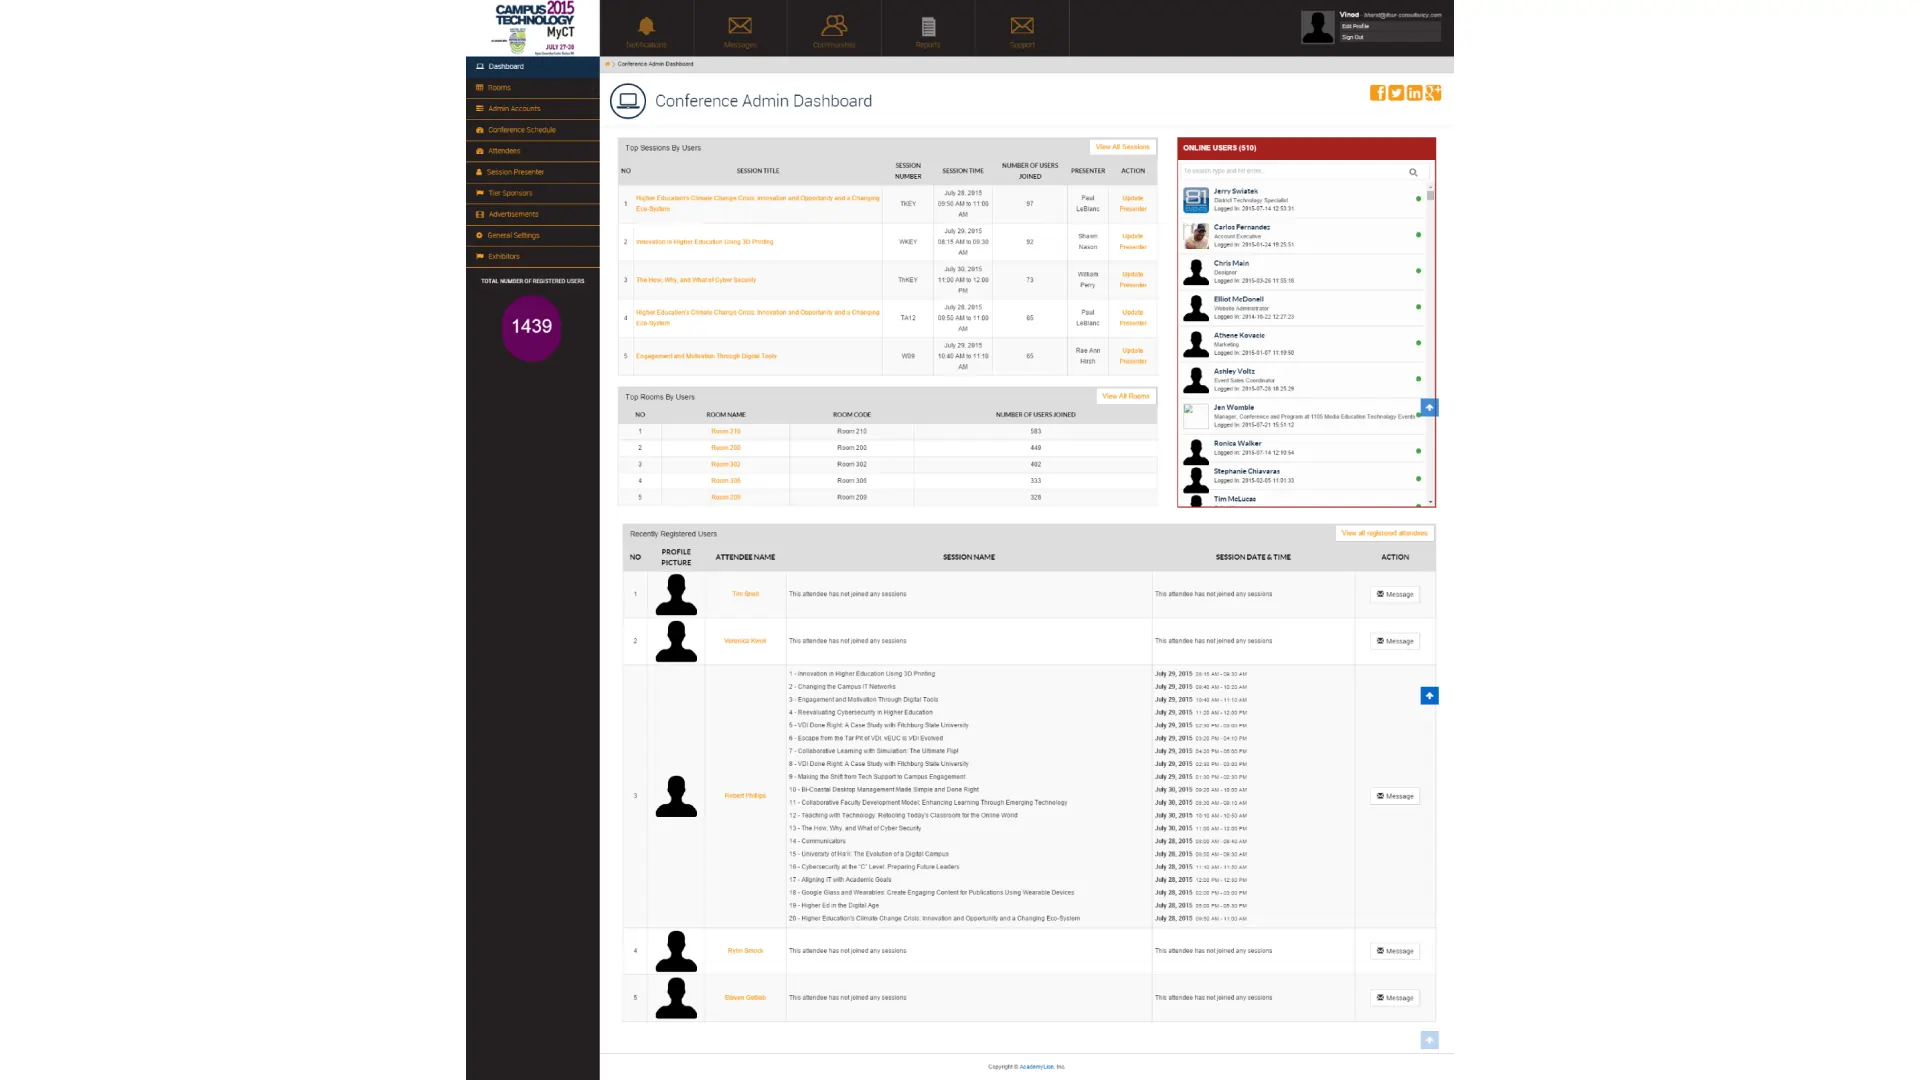Click View all registered attendees button

pyautogui.click(x=1384, y=533)
